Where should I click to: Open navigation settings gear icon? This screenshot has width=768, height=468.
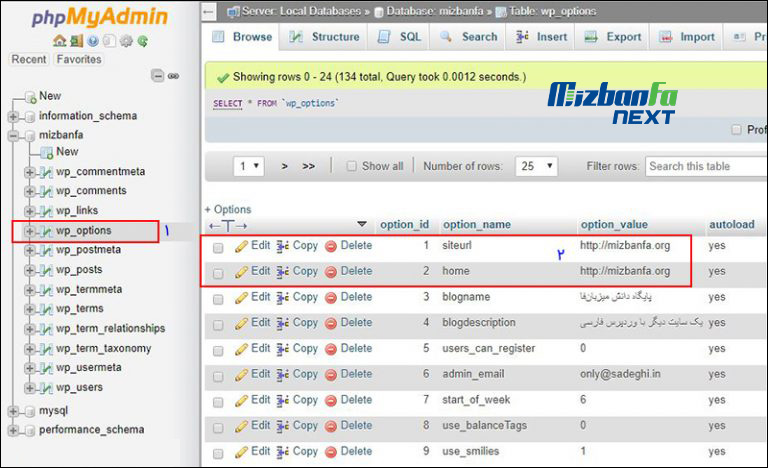point(126,41)
